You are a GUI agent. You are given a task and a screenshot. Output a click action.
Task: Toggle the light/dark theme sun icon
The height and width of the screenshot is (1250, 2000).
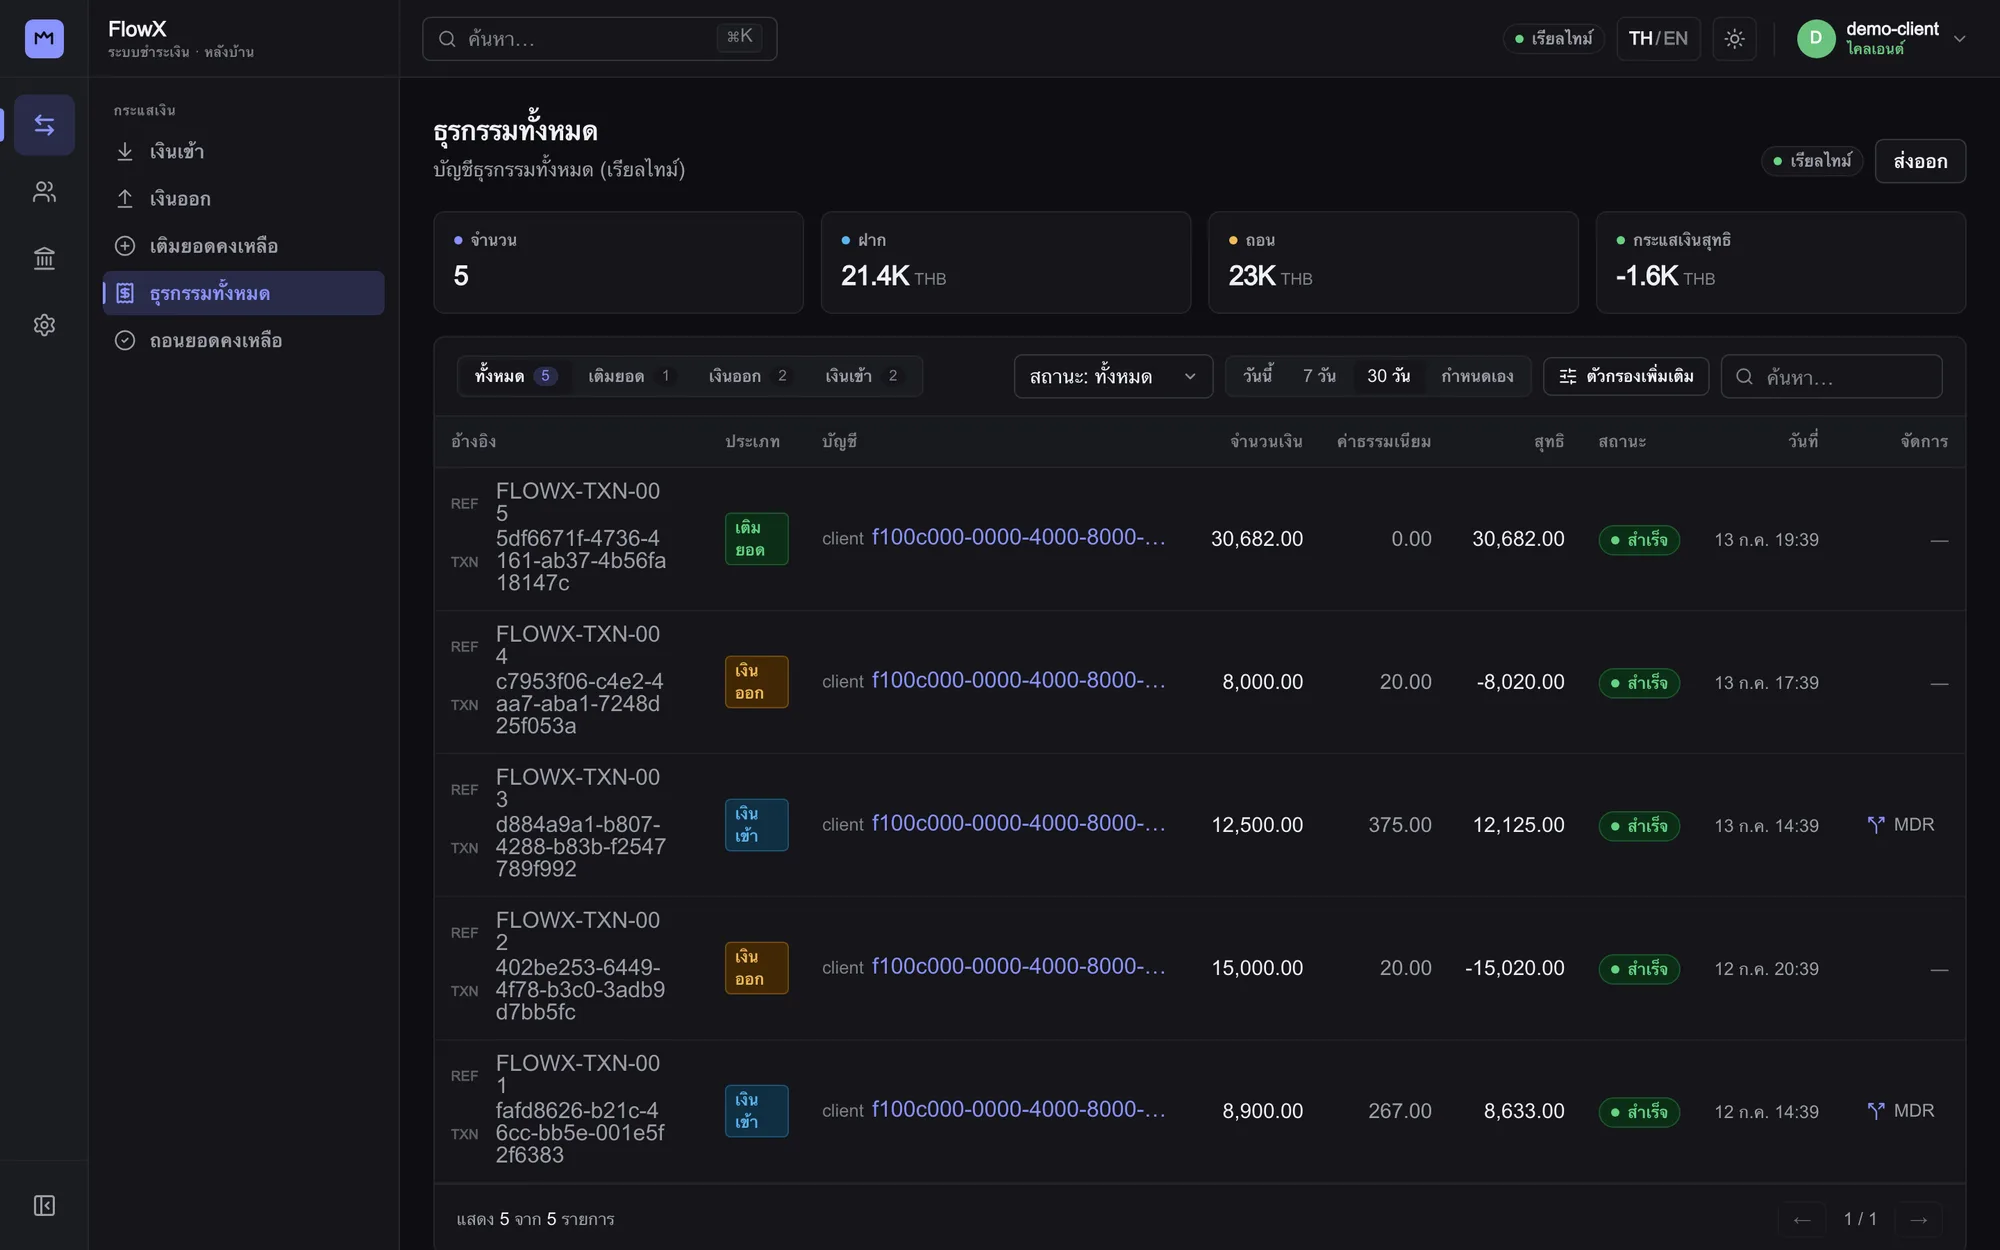click(1734, 39)
